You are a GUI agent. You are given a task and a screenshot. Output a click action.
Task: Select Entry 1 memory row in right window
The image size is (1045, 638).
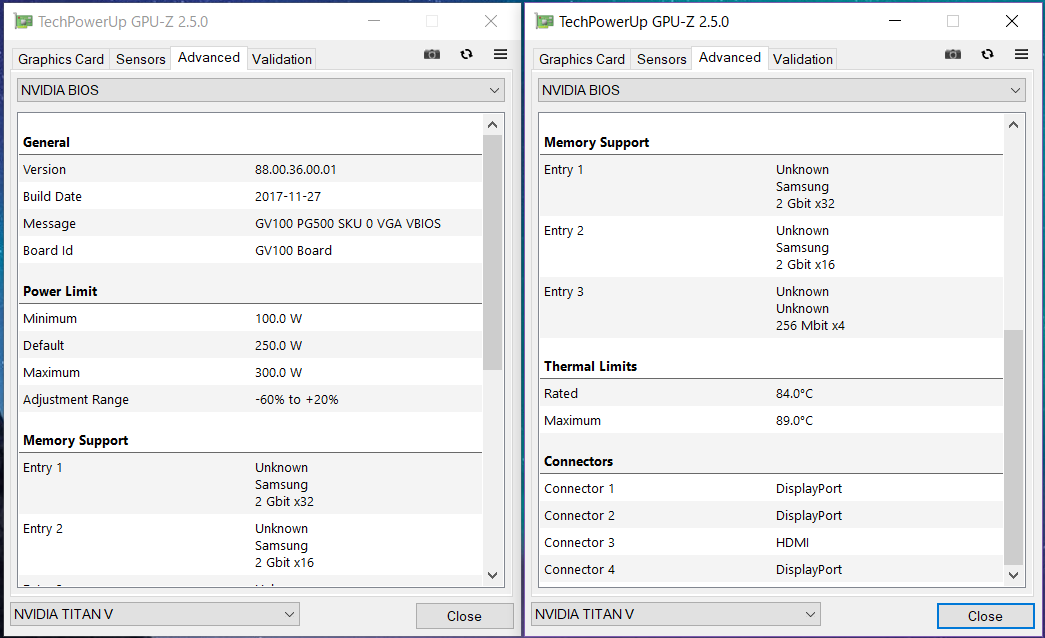pyautogui.click(x=772, y=187)
